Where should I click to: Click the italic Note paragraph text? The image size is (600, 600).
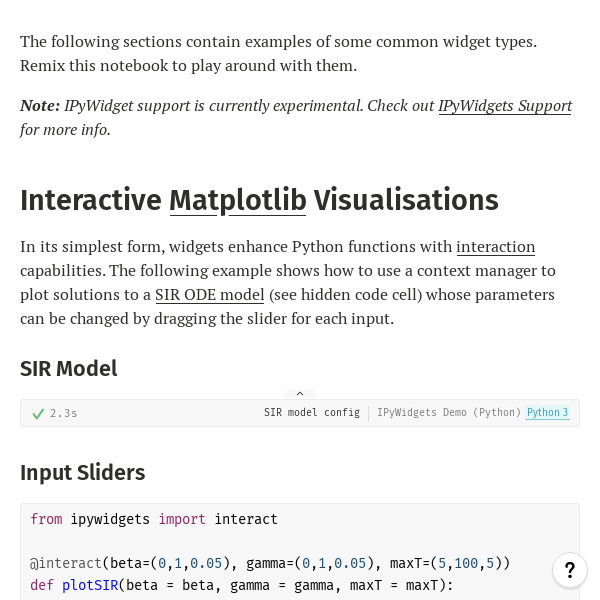tap(296, 117)
